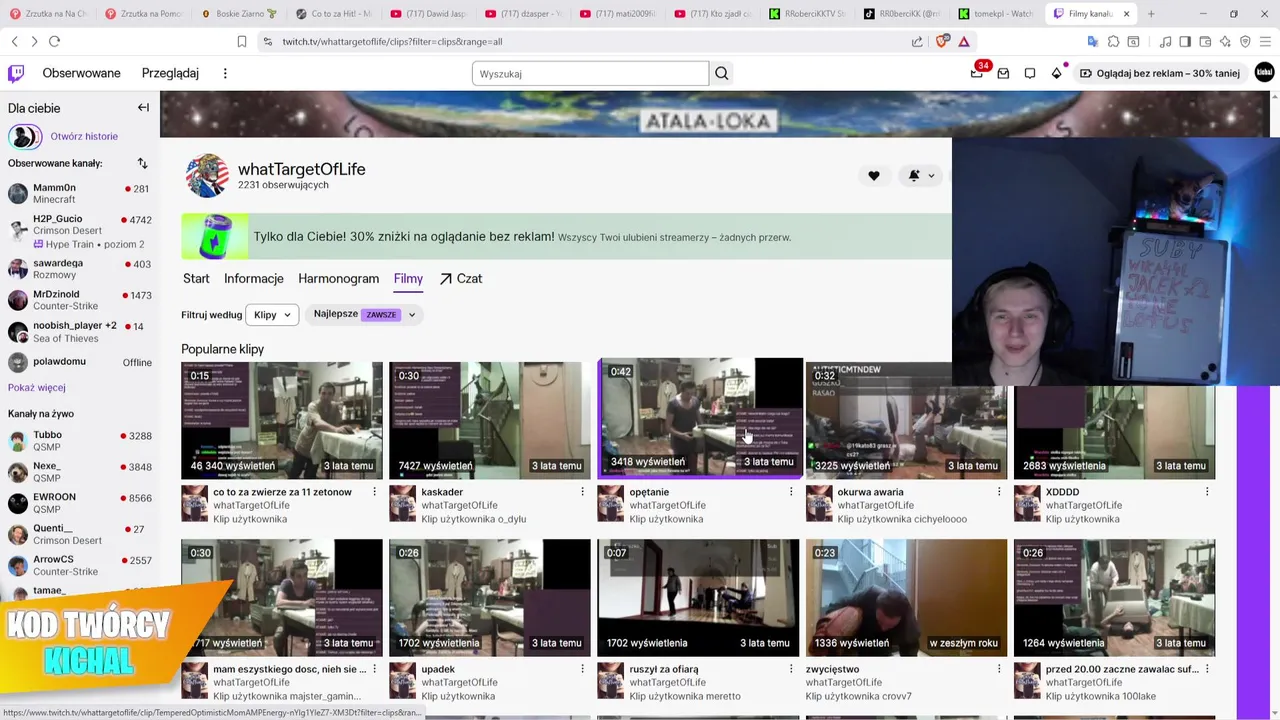The width and height of the screenshot is (1280, 720).
Task: Open Przeglądaj in top navigation
Action: [x=170, y=73]
